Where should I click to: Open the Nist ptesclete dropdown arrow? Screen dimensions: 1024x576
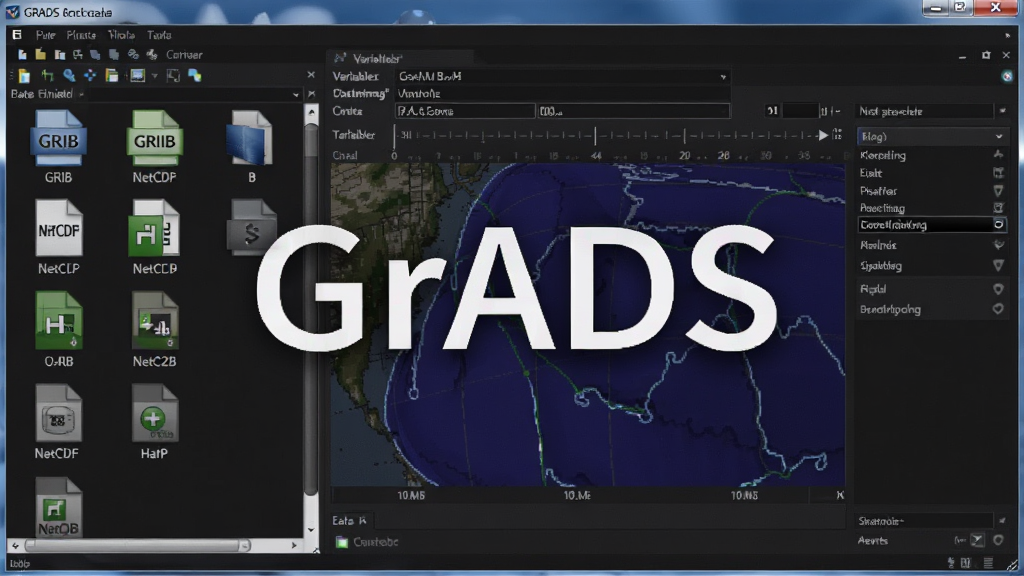coord(1002,112)
